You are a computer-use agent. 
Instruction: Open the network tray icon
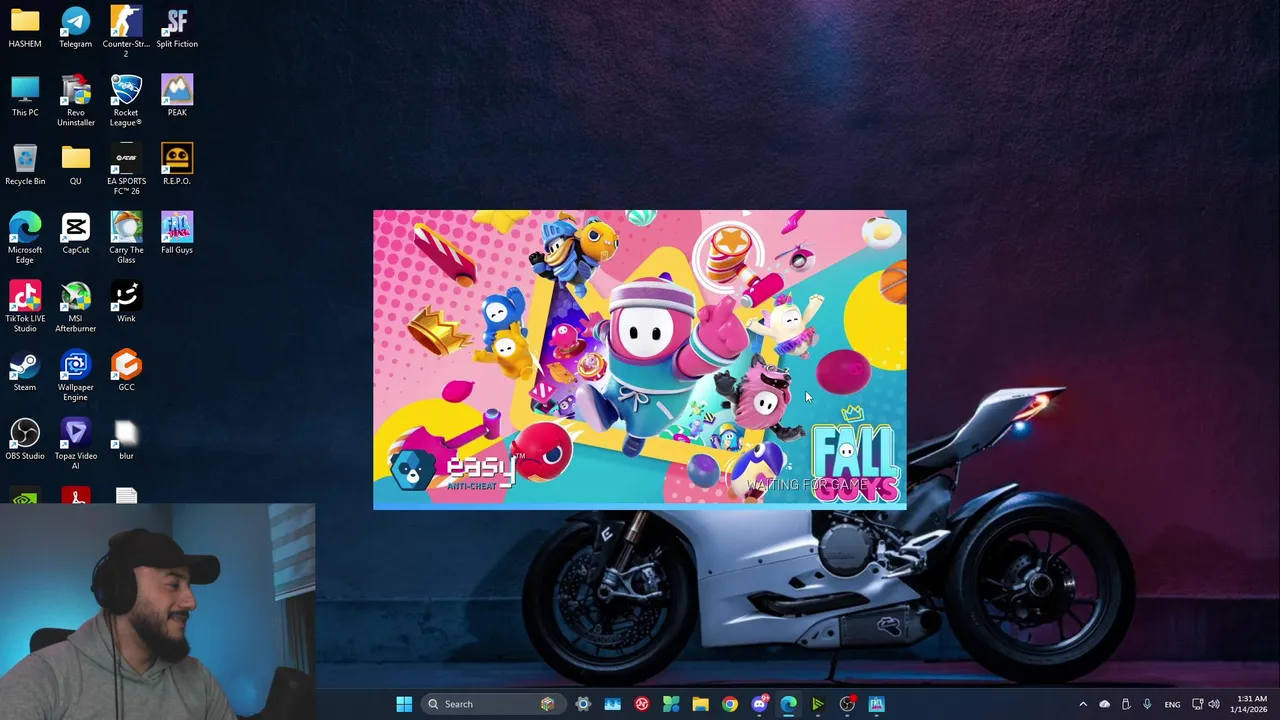pyautogui.click(x=1197, y=704)
